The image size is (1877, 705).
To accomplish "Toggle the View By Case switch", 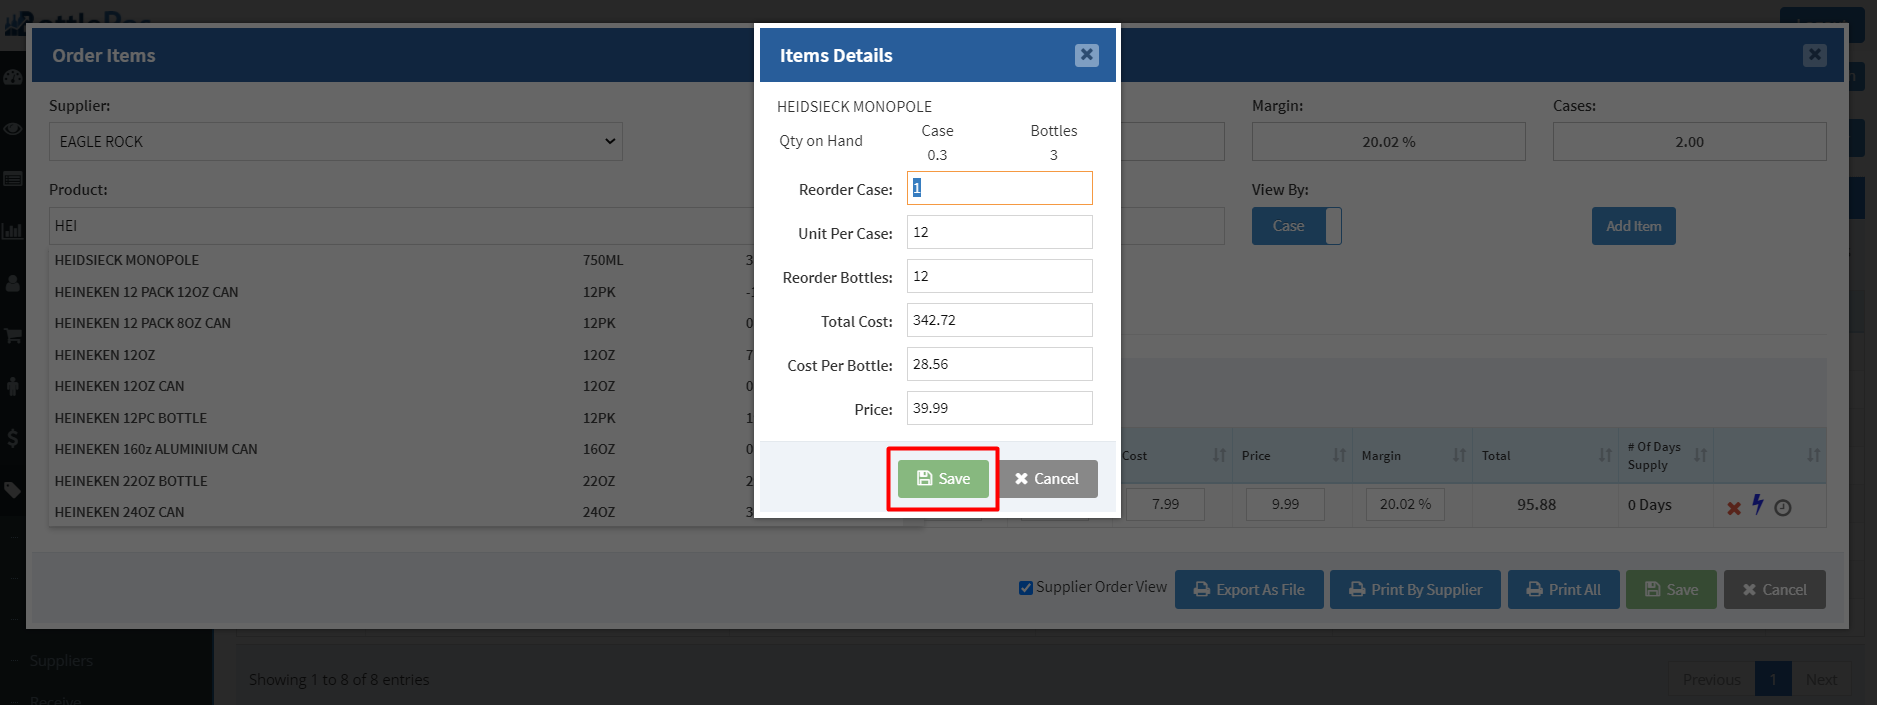I will pos(1296,226).
